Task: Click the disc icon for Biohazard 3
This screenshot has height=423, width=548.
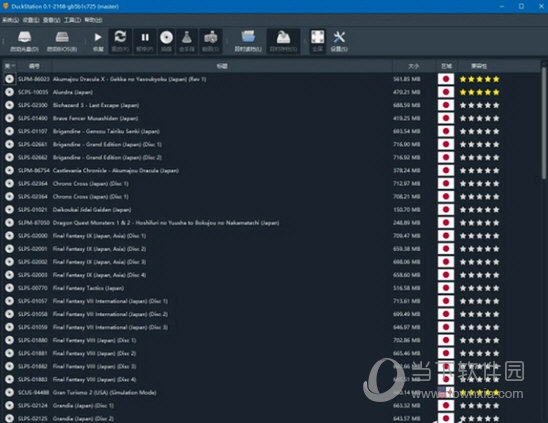Action: coord(9,105)
